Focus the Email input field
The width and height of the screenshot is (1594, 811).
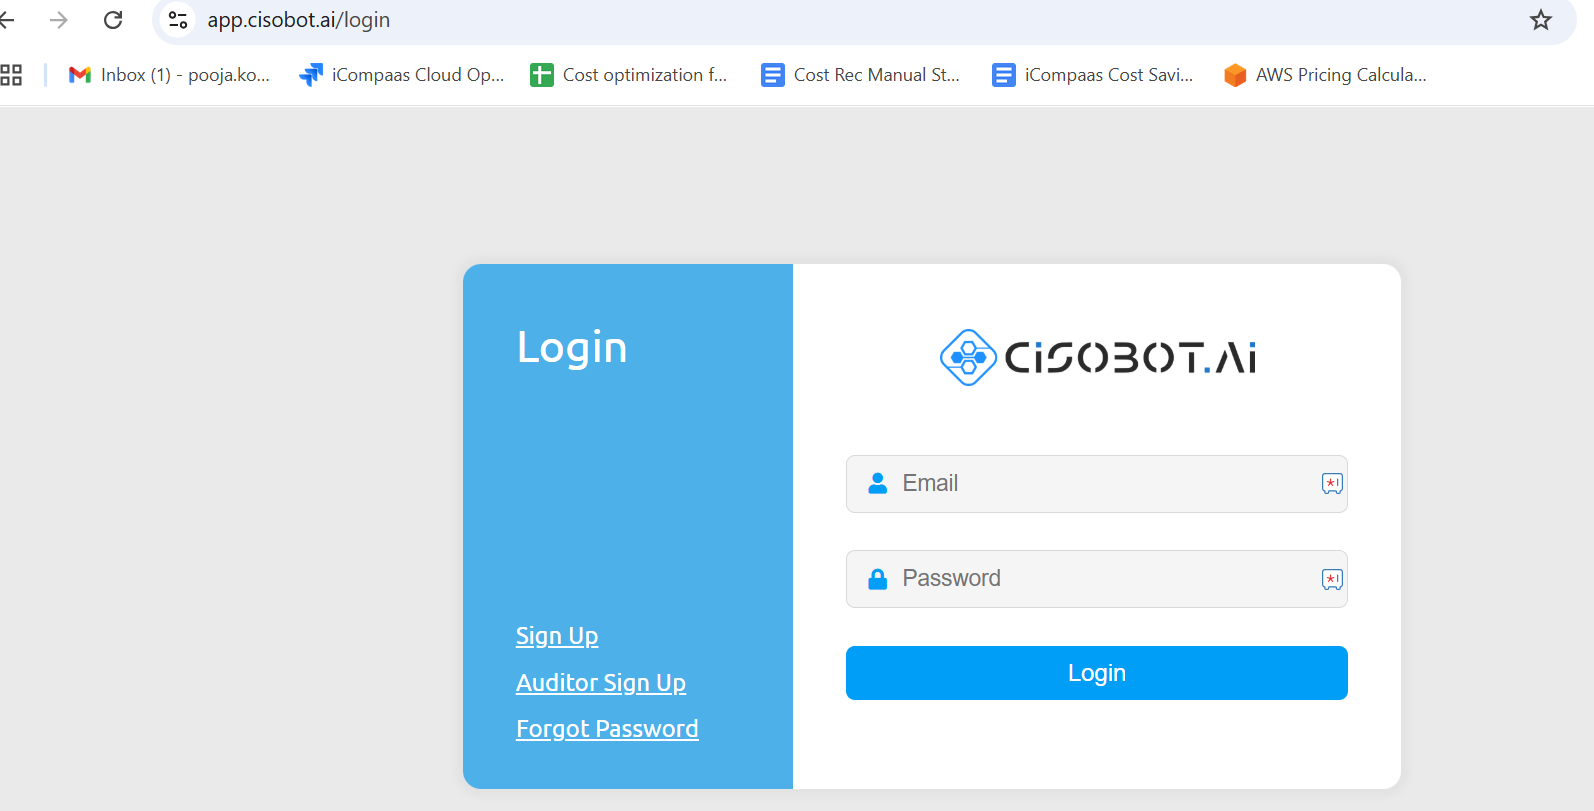1096,484
